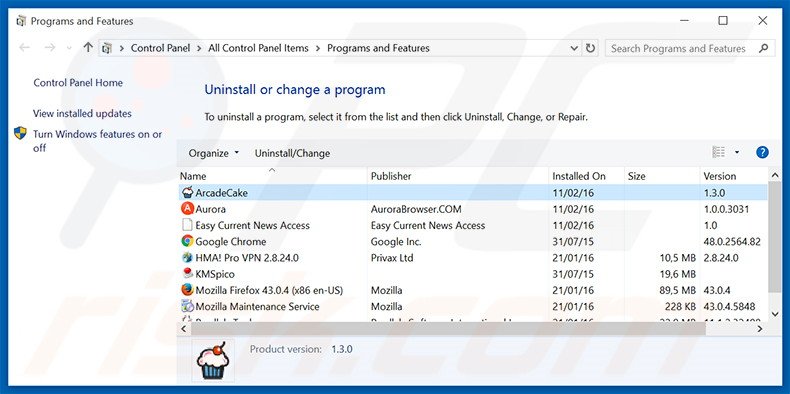
Task: Click the AuroraBrowser.COM publisher cell
Action: (416, 209)
